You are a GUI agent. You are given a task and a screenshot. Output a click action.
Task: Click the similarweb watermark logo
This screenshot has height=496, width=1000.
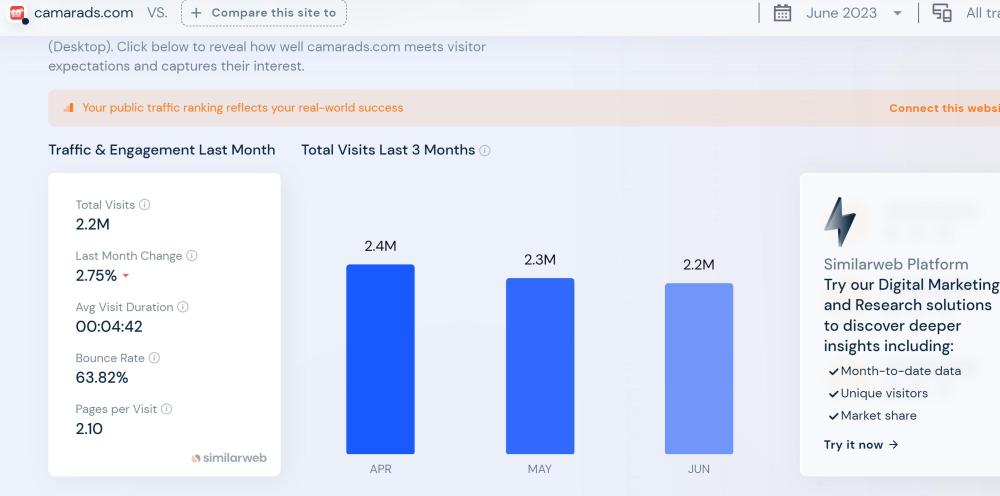coord(229,458)
